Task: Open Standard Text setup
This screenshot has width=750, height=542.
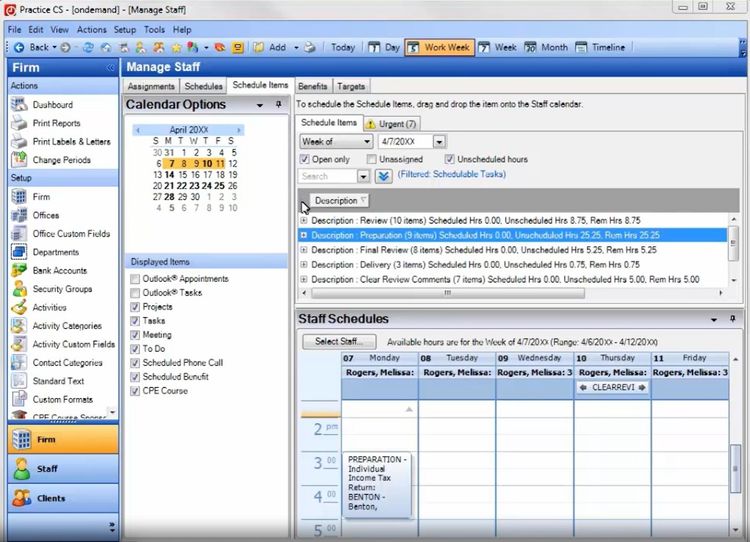Action: (58, 381)
